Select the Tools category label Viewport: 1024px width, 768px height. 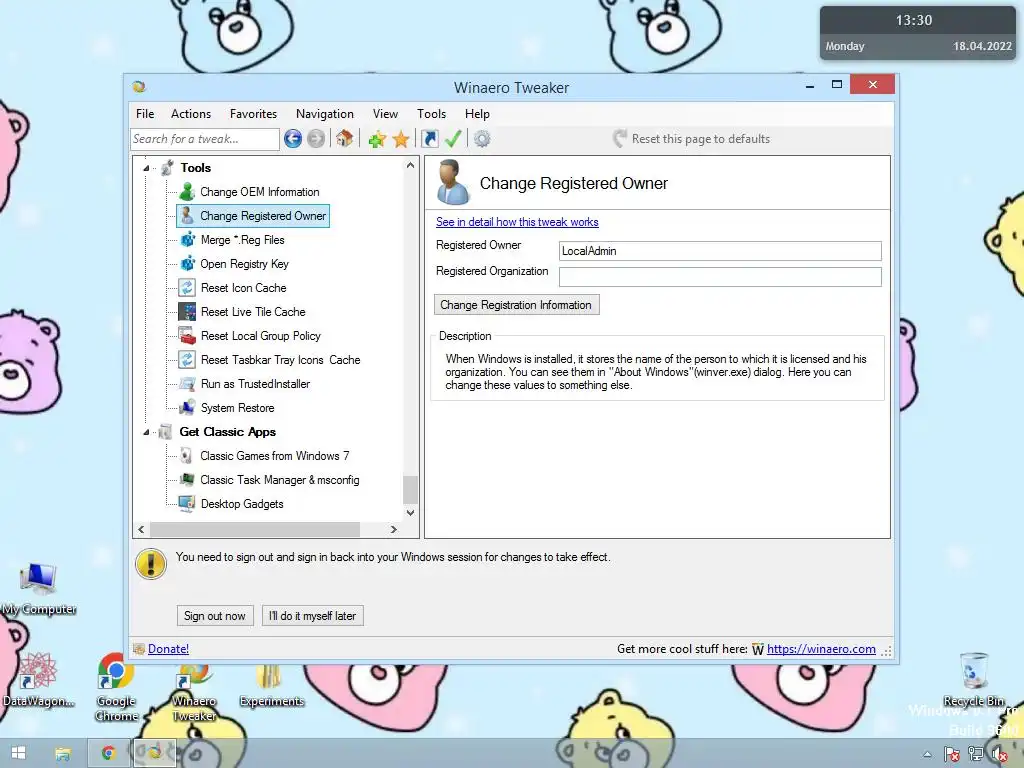(x=196, y=168)
